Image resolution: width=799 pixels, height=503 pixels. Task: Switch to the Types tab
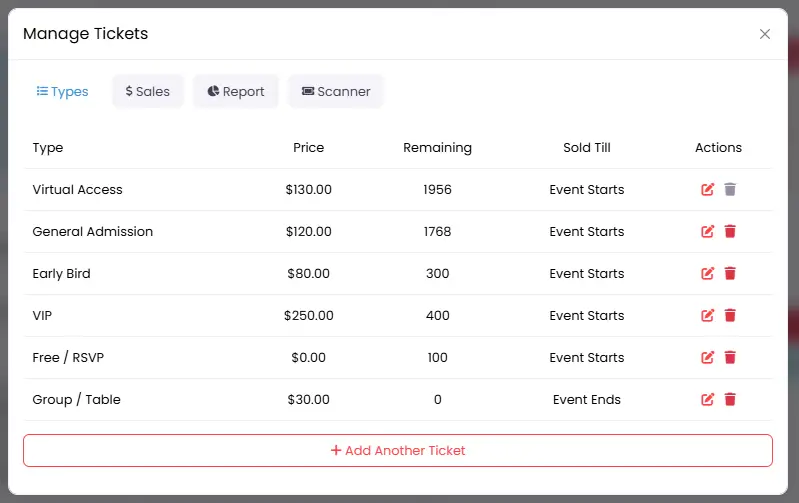tap(62, 91)
